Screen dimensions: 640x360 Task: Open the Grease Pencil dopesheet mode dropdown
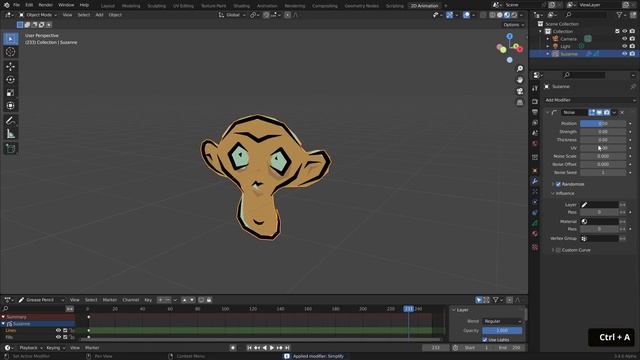click(x=41, y=300)
